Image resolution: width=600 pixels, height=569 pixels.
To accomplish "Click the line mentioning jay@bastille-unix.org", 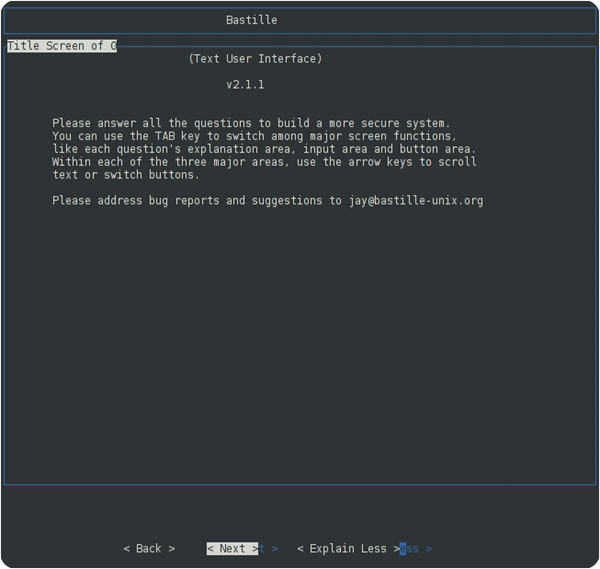I will pyautogui.click(x=268, y=201).
